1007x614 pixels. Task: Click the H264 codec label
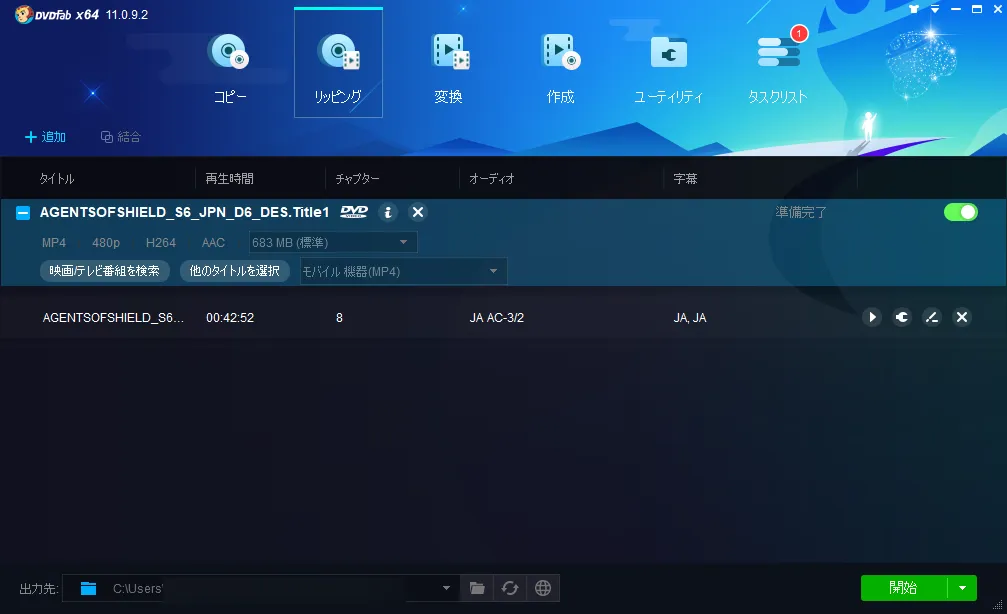(161, 243)
